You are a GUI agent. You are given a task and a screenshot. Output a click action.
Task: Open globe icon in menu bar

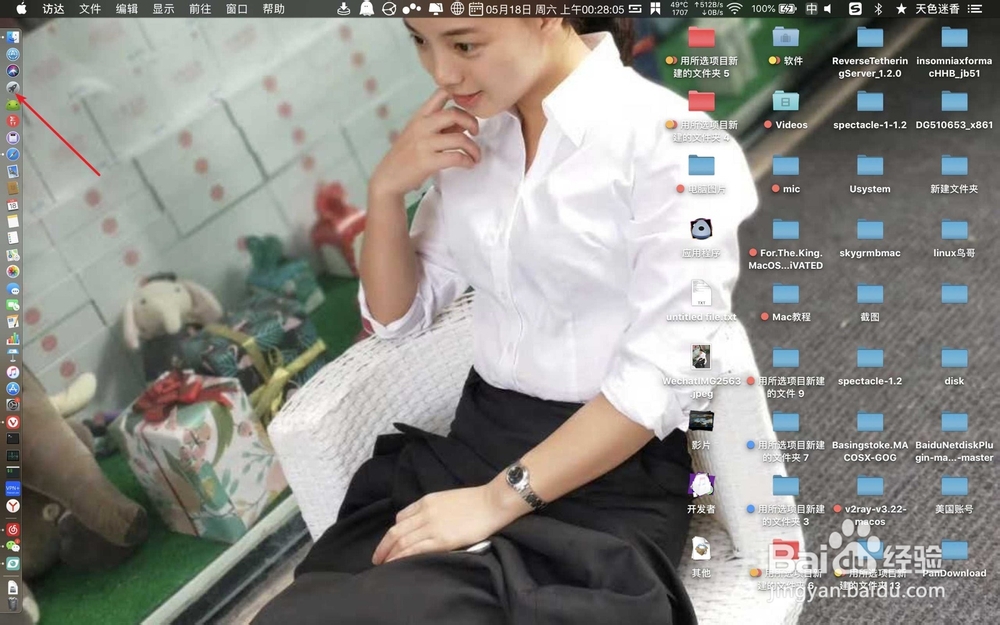pos(457,8)
